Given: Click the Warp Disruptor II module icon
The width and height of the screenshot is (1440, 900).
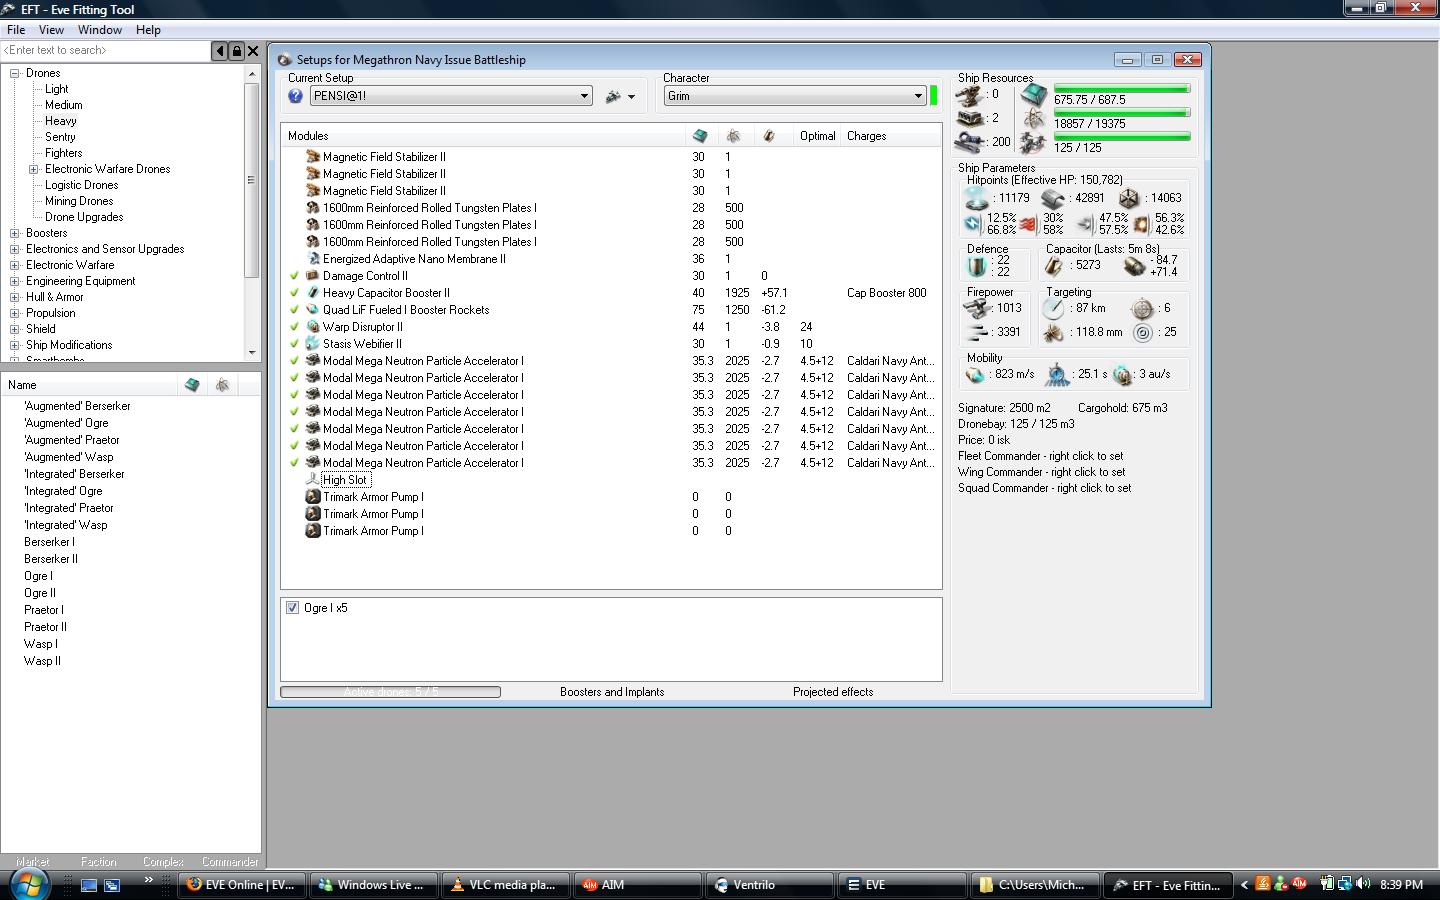Looking at the screenshot, I should click(x=312, y=327).
